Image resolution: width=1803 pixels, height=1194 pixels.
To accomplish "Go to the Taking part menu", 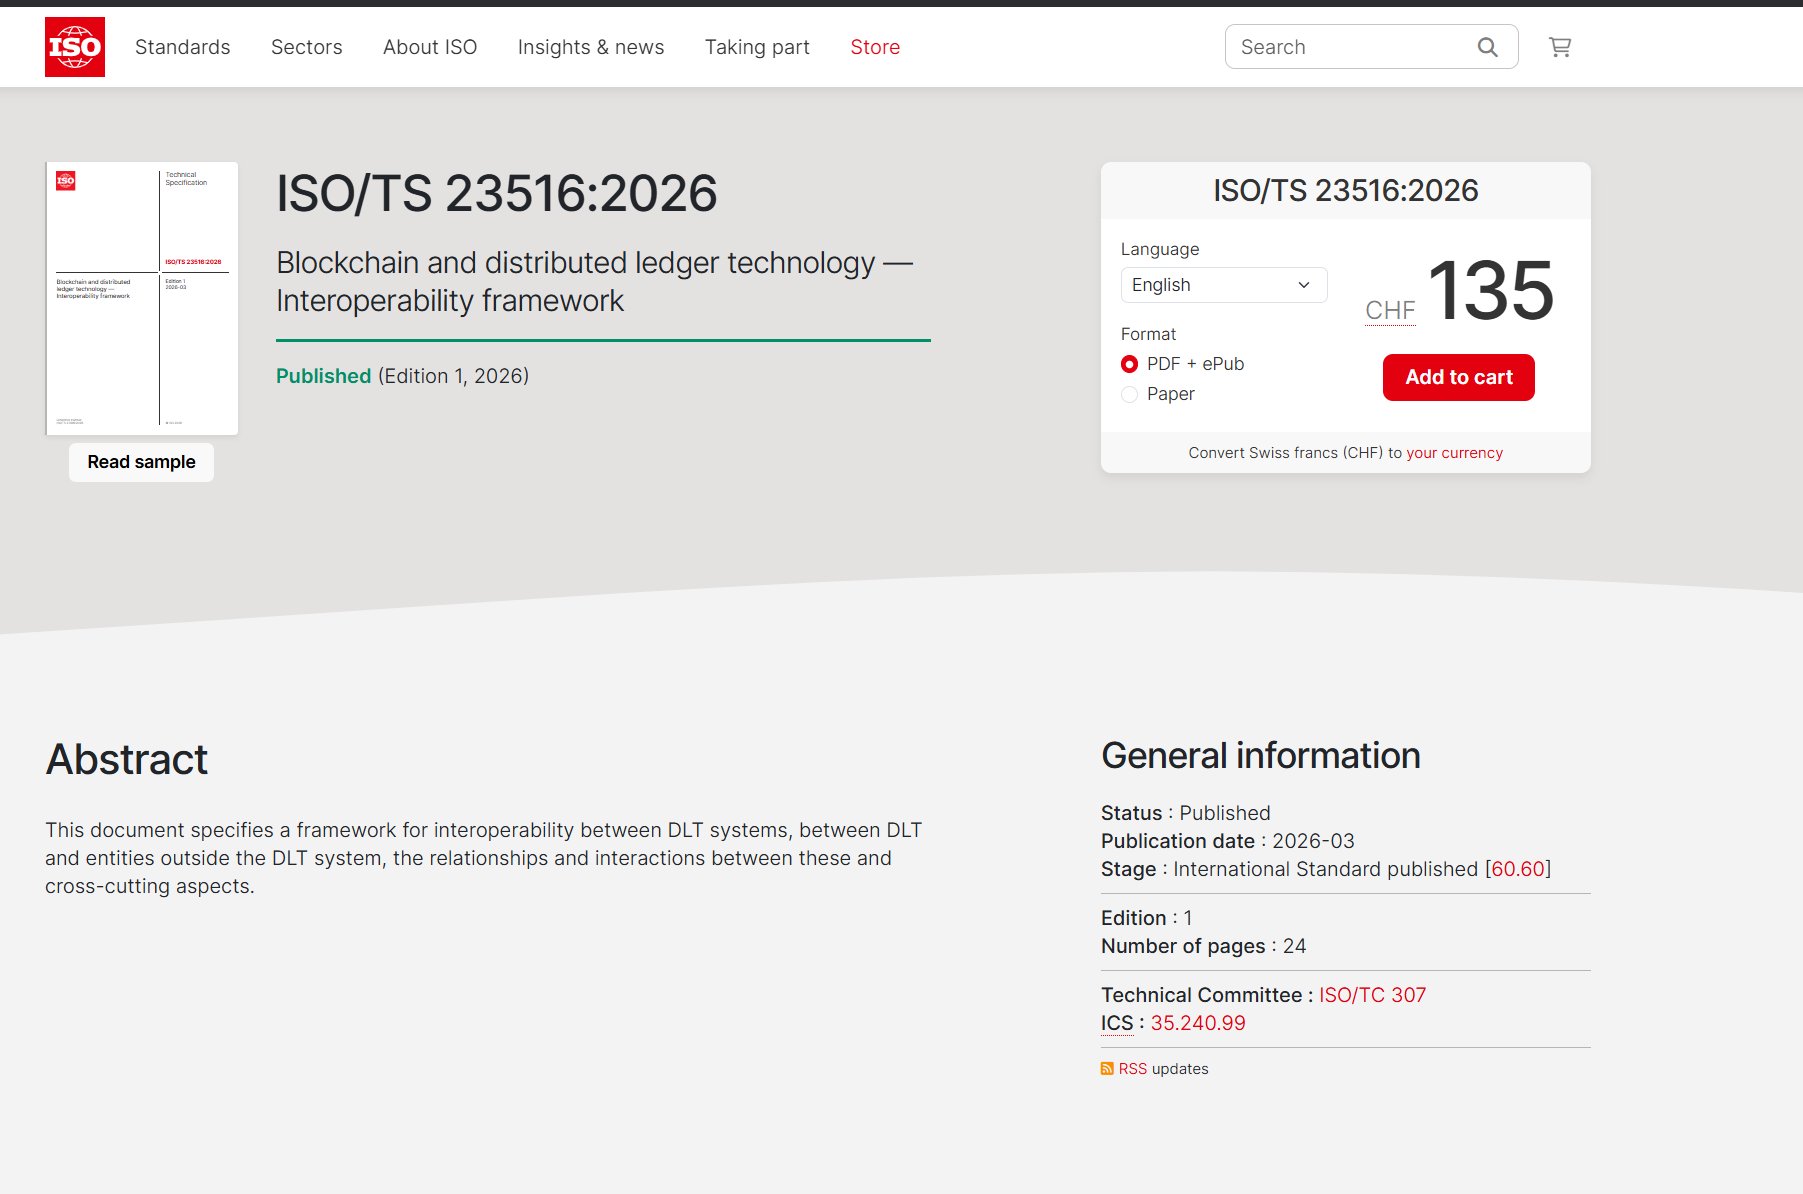I will tap(757, 47).
